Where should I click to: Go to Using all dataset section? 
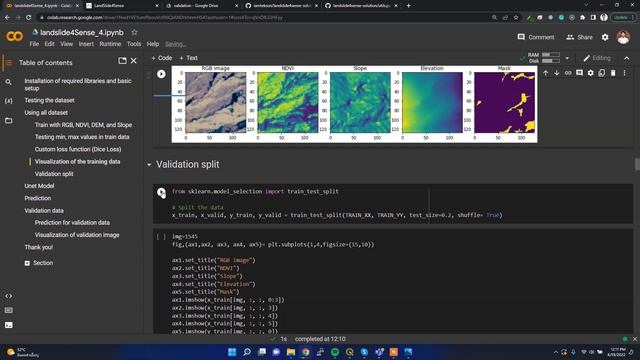[46, 113]
